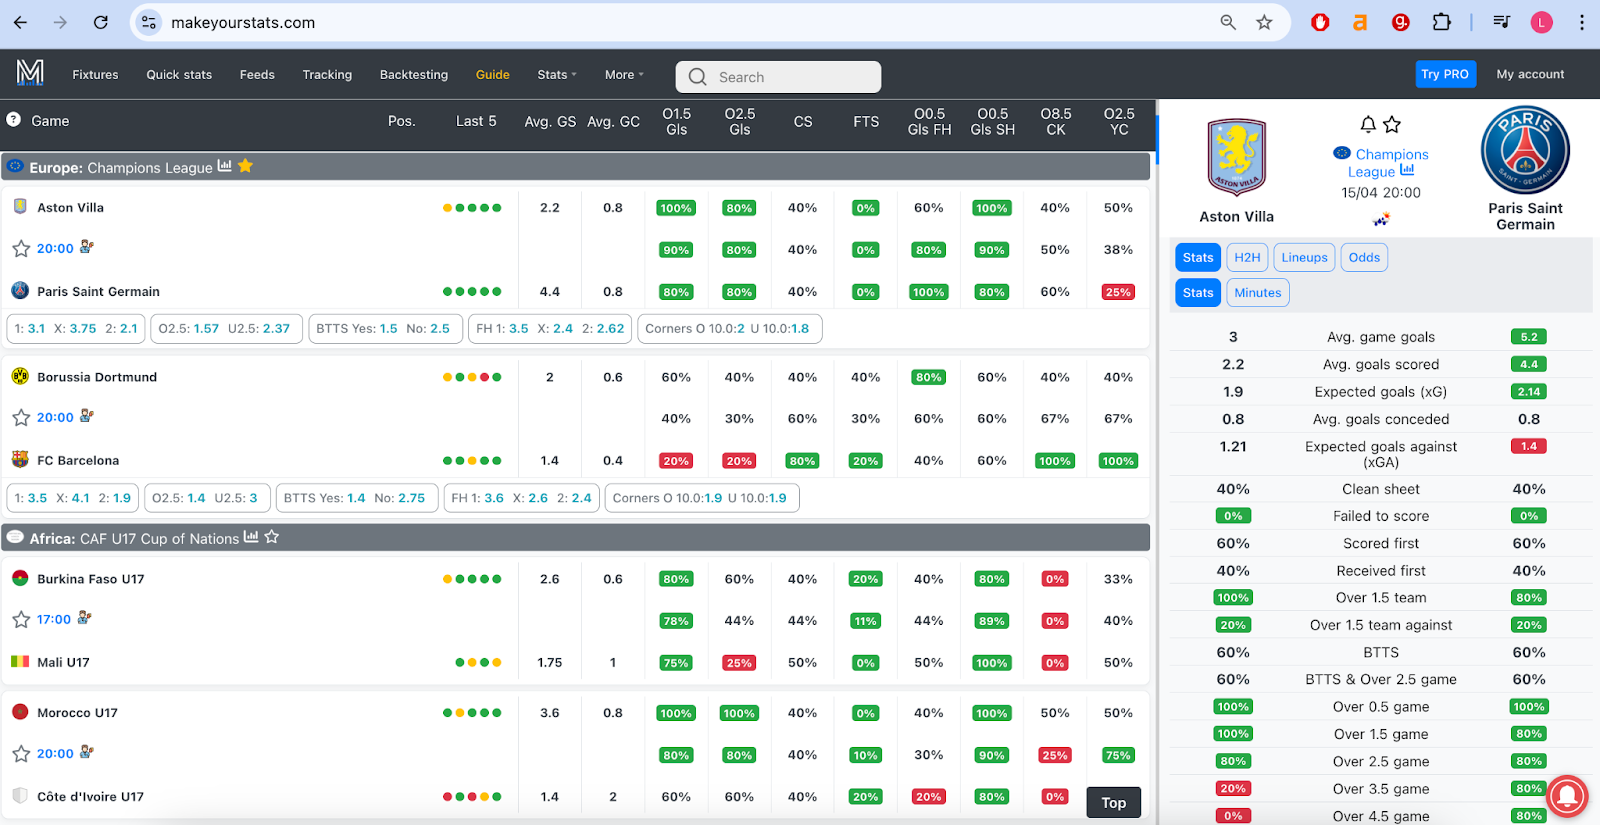Screen dimensions: 1600x825
Task: Select the Stats sub-tab next to Minutes
Action: (1198, 292)
